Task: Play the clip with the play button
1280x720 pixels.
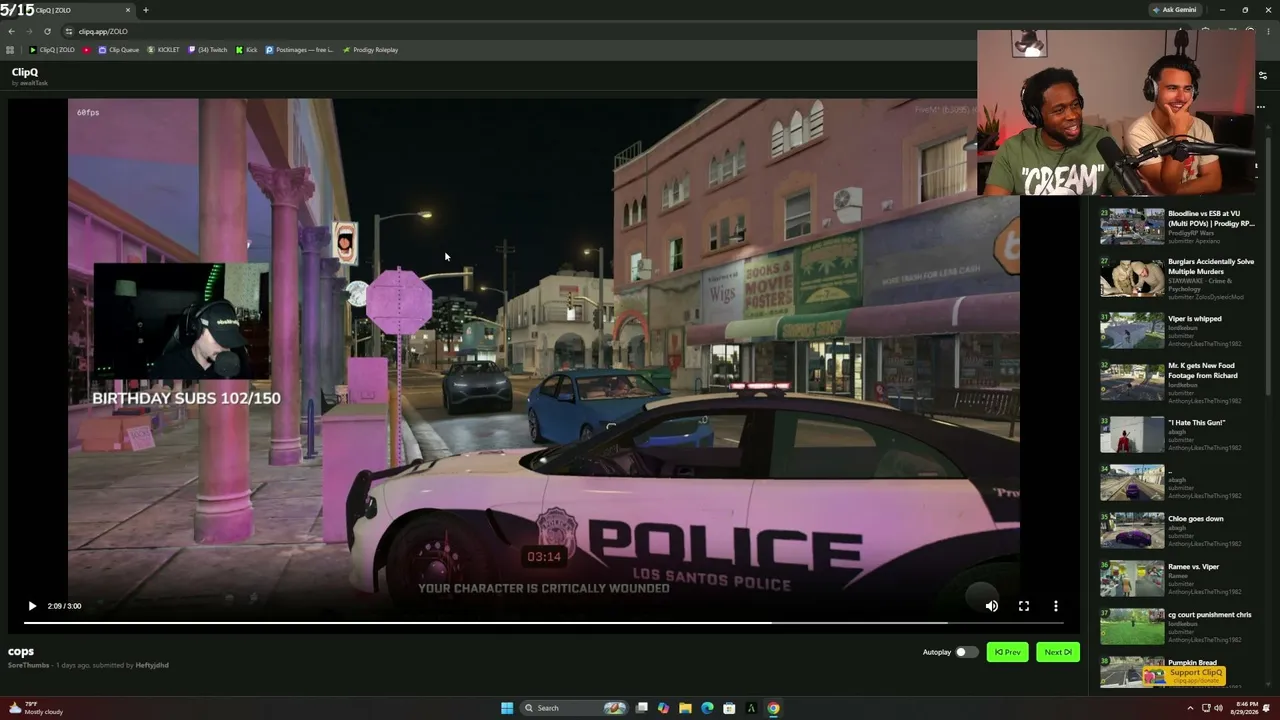Action: (32, 606)
